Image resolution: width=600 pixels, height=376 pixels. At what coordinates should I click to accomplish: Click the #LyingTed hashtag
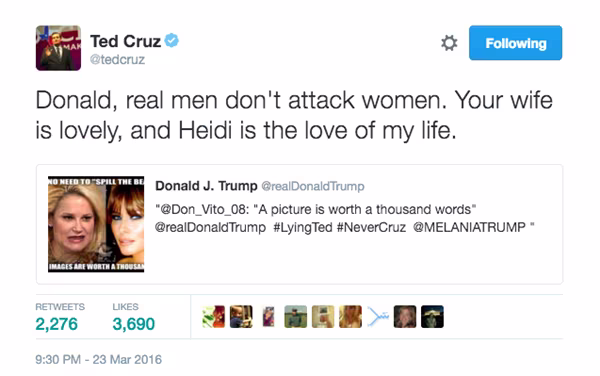pos(303,227)
